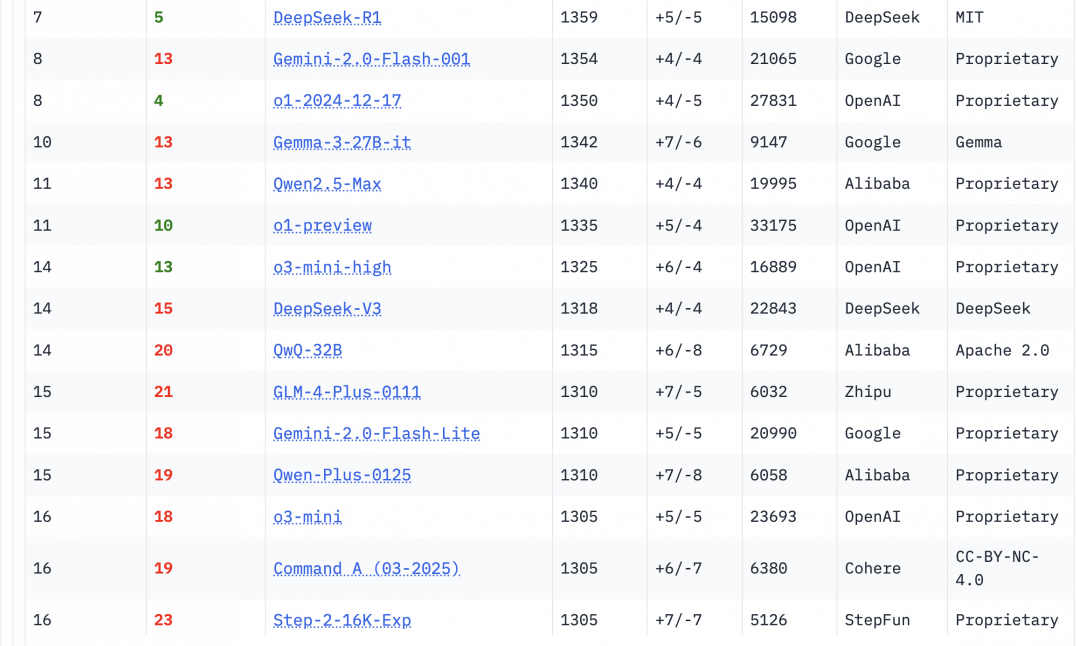Click the votes value 23693
The height and width of the screenshot is (646, 1077).
pos(773,517)
